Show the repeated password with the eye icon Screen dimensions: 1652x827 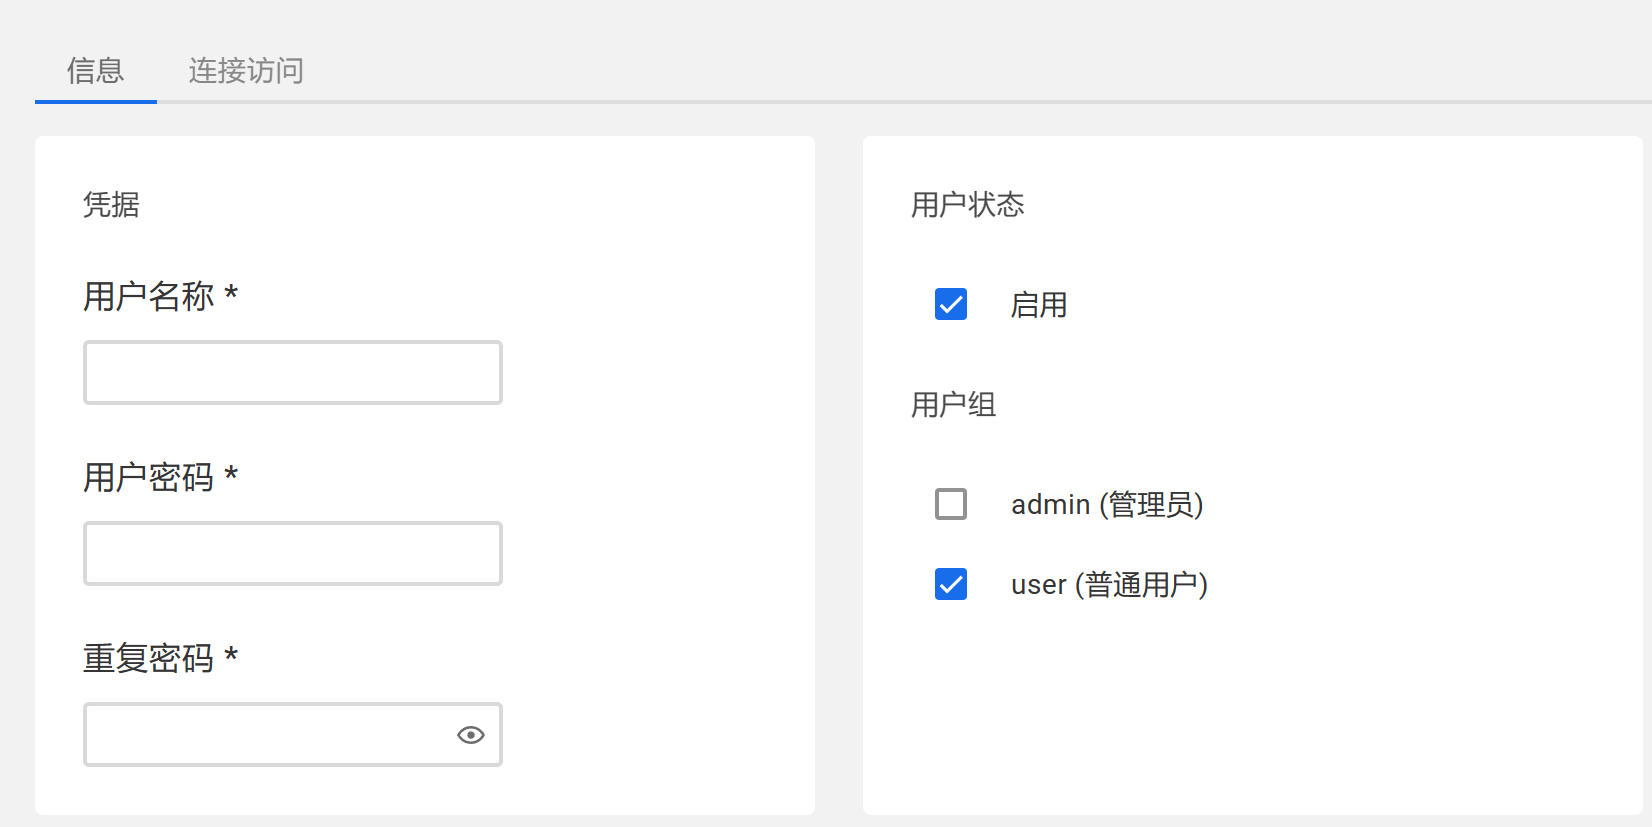(470, 735)
